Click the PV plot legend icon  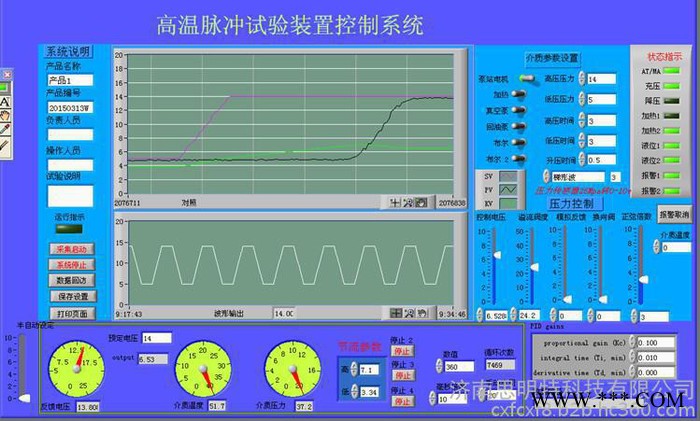(508, 189)
